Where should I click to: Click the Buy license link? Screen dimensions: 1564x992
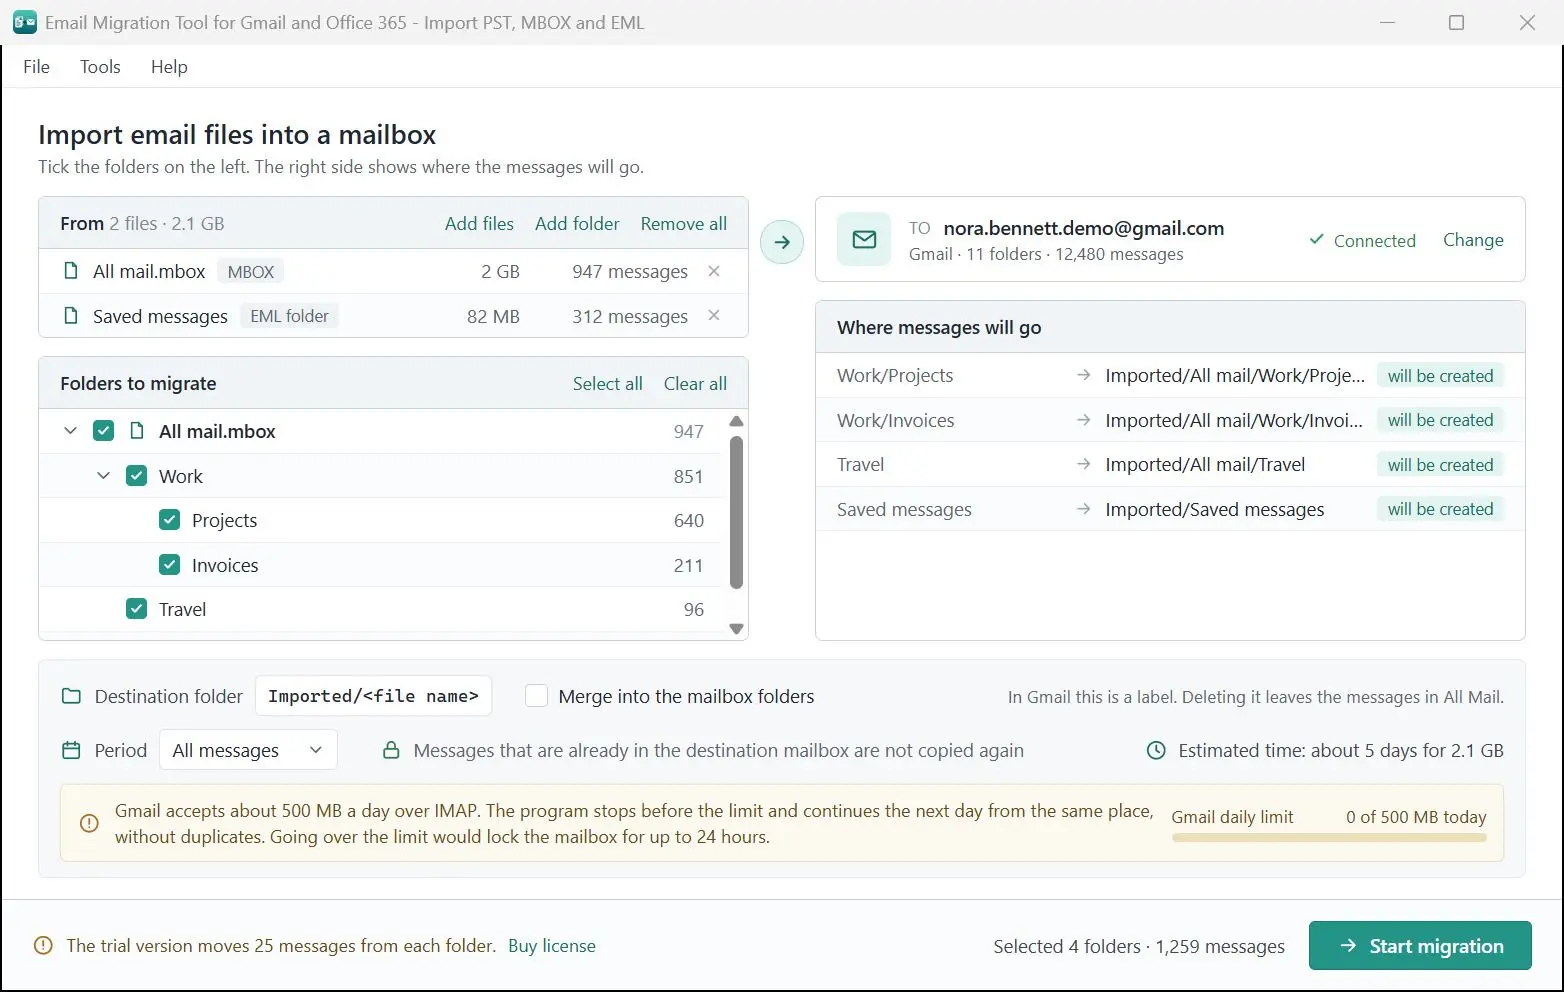click(552, 946)
